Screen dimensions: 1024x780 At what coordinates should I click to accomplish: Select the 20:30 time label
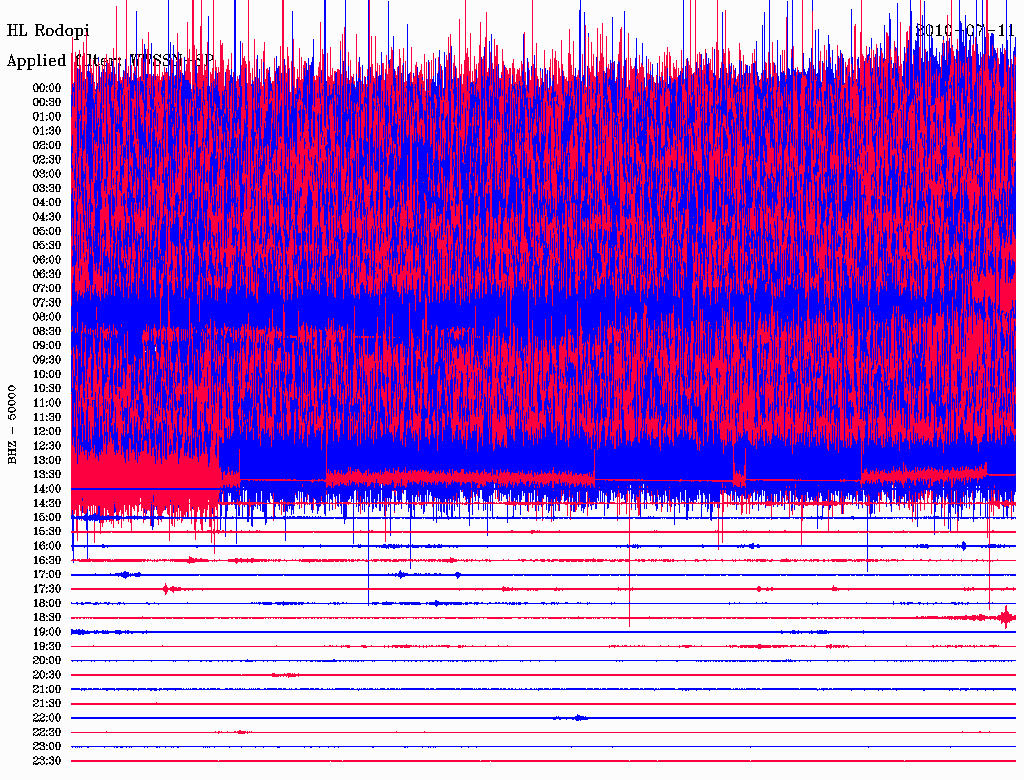pos(47,675)
